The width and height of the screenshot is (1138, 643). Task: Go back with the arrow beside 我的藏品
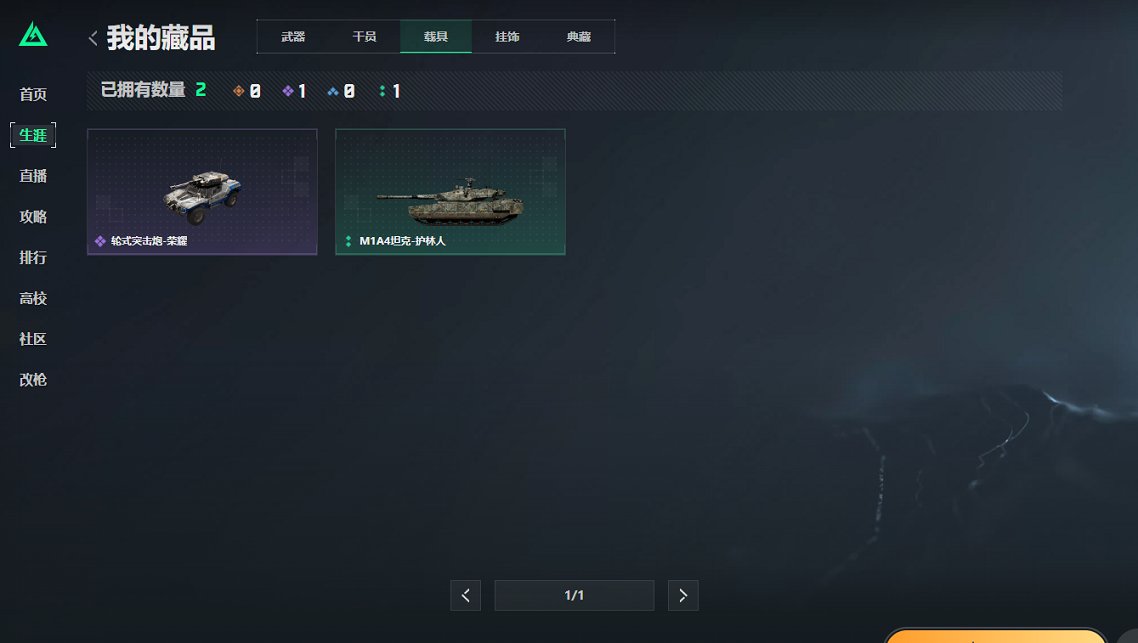93,38
